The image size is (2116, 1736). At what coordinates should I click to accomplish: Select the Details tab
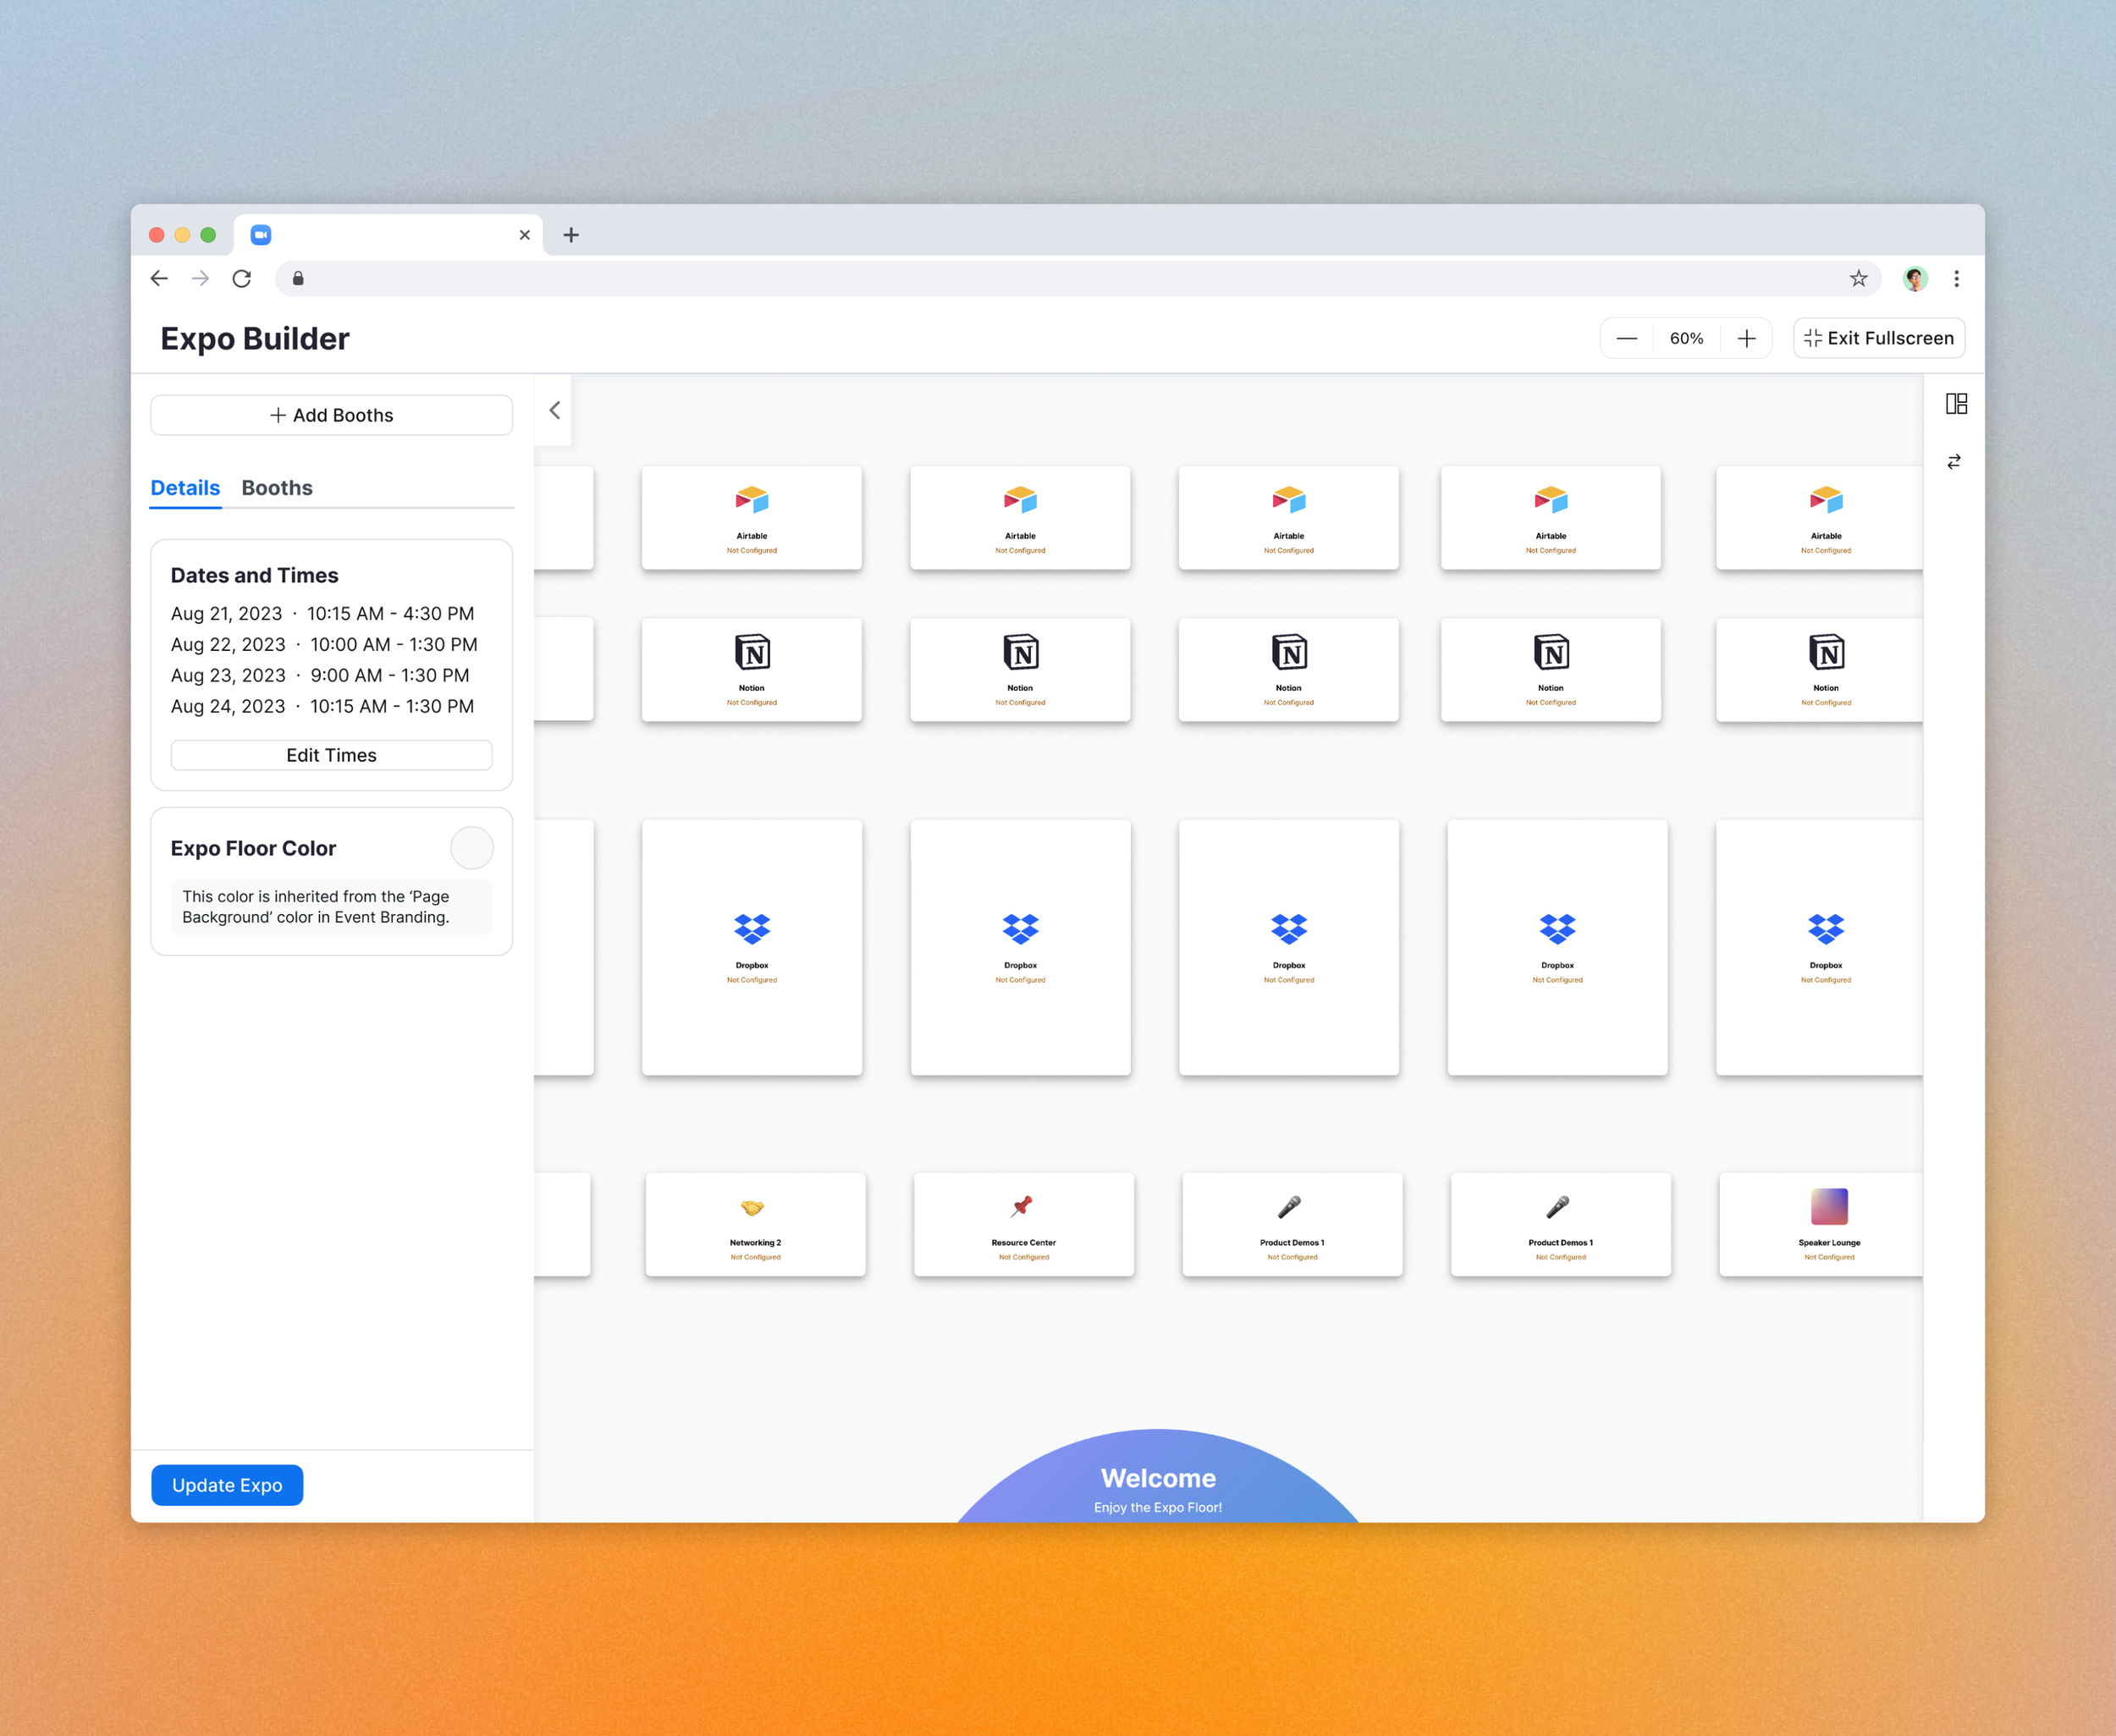click(x=185, y=488)
